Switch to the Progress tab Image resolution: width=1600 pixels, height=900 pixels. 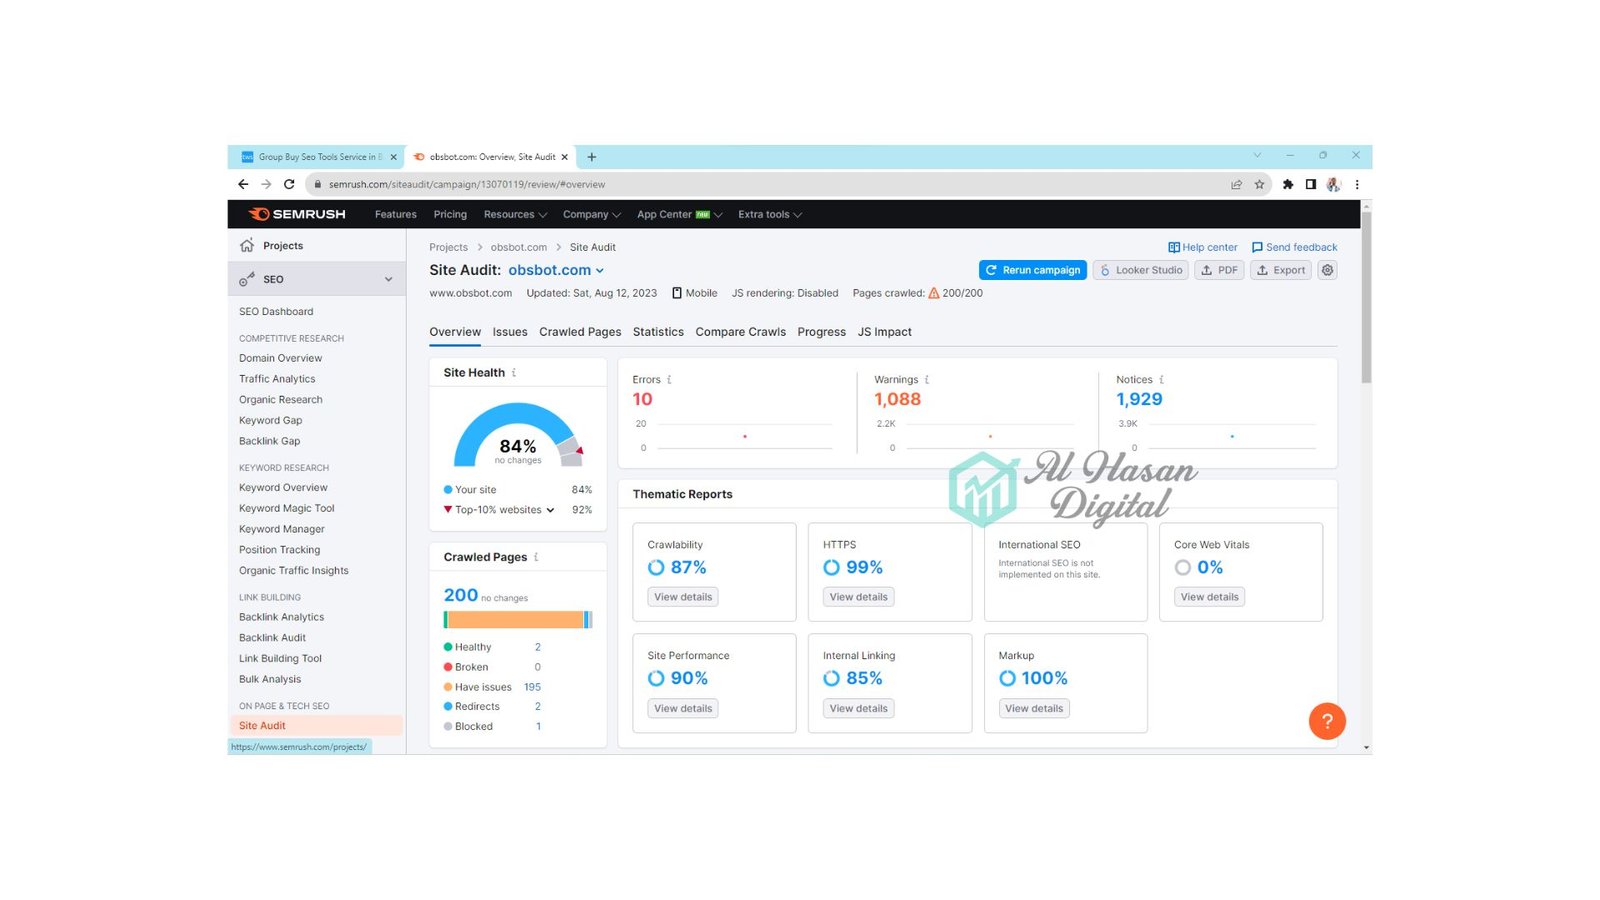coord(822,332)
